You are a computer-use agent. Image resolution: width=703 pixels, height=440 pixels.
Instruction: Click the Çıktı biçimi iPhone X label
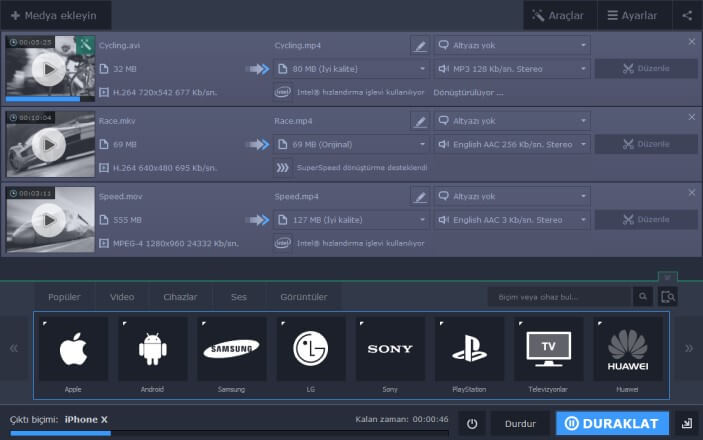[x=59, y=419]
